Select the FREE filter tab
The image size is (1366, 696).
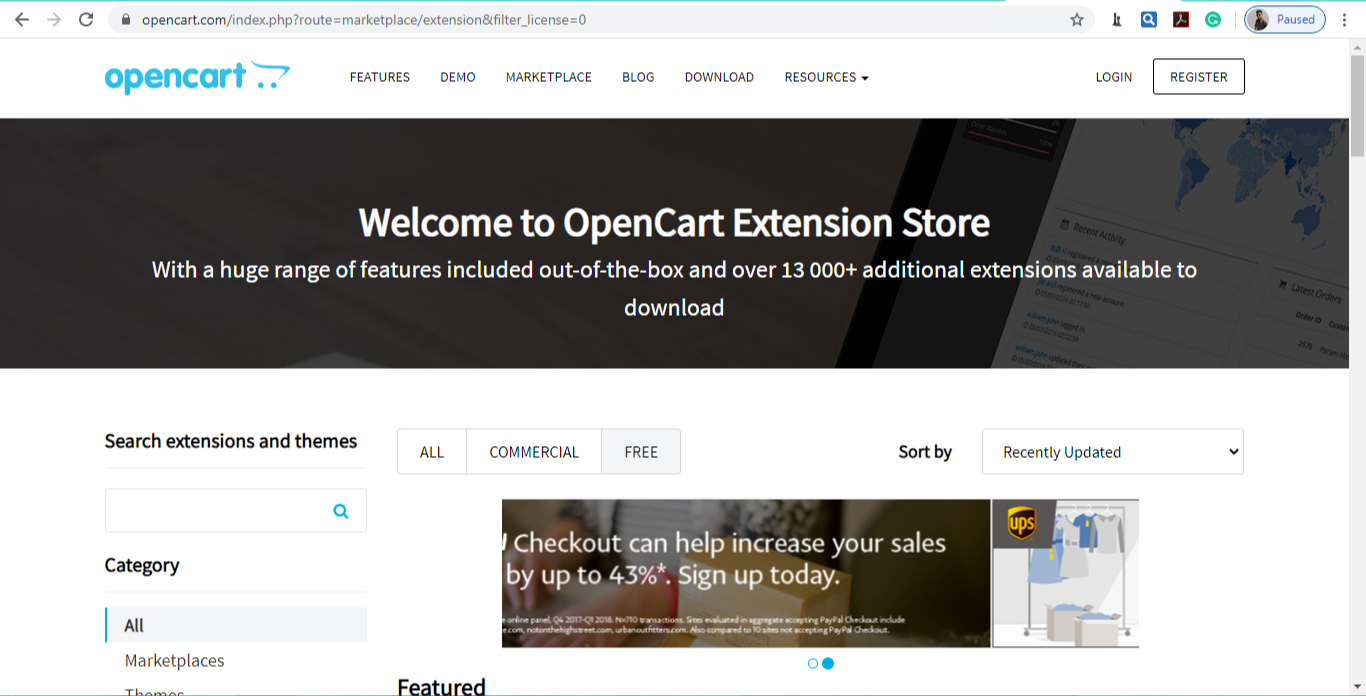pyautogui.click(x=641, y=452)
